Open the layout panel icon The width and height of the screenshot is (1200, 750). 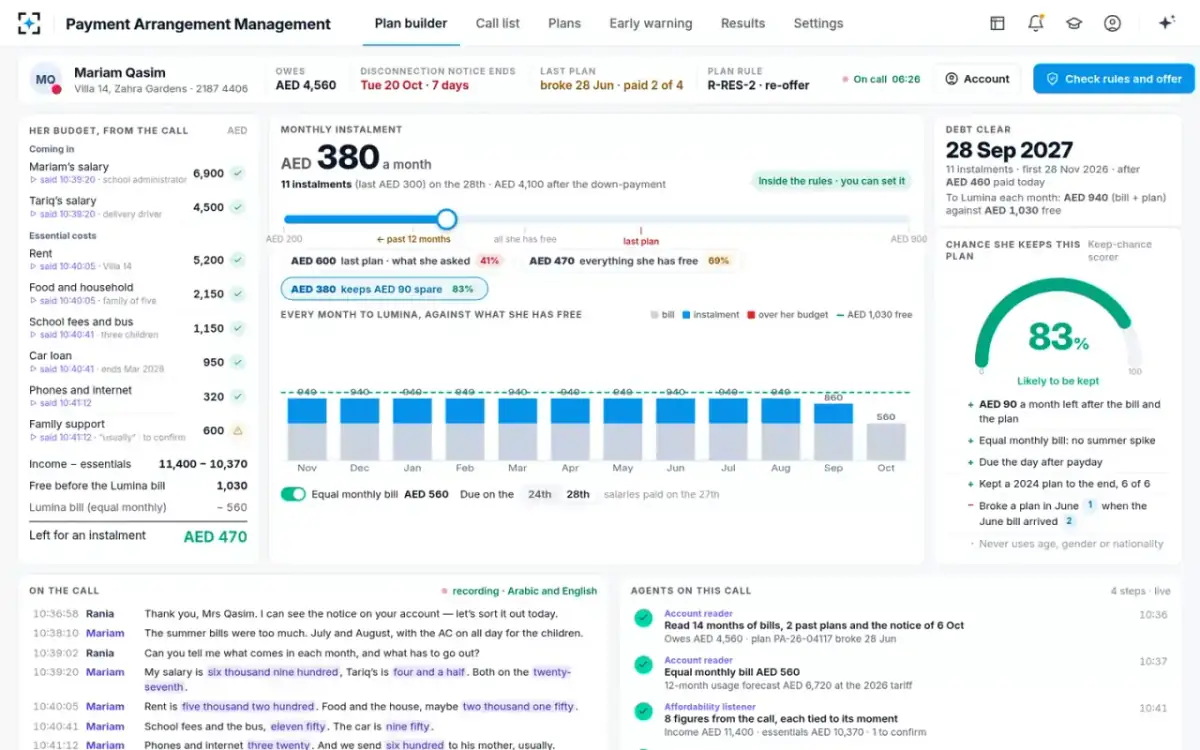click(x=997, y=23)
